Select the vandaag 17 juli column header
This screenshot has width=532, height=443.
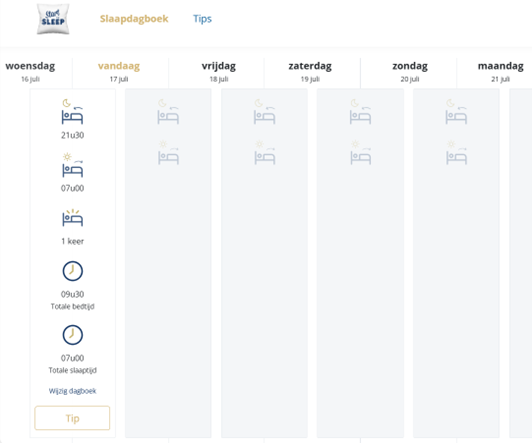point(119,72)
